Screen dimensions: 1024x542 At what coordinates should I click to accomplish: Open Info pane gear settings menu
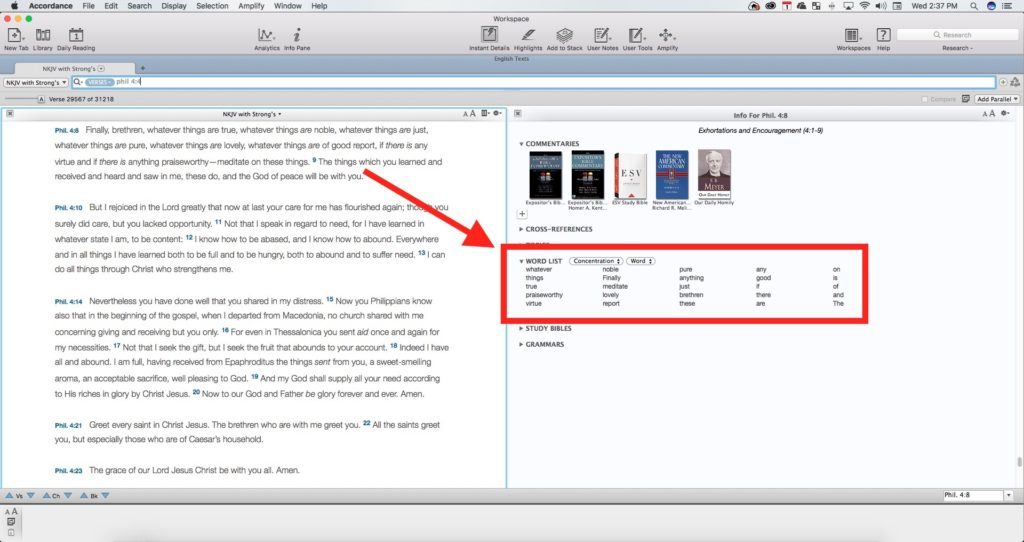[x=1006, y=114]
